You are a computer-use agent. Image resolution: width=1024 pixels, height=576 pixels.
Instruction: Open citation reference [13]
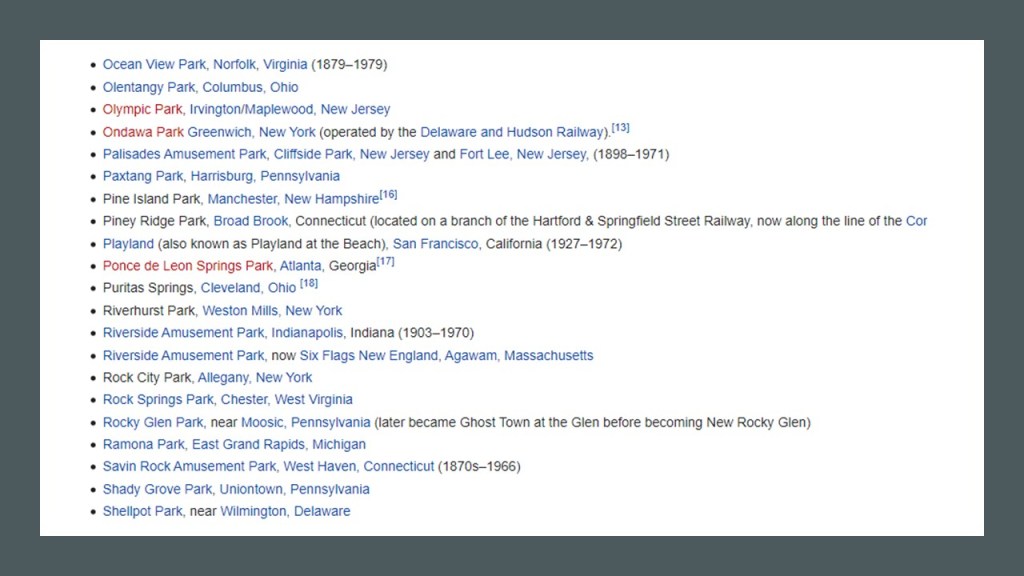click(x=620, y=128)
